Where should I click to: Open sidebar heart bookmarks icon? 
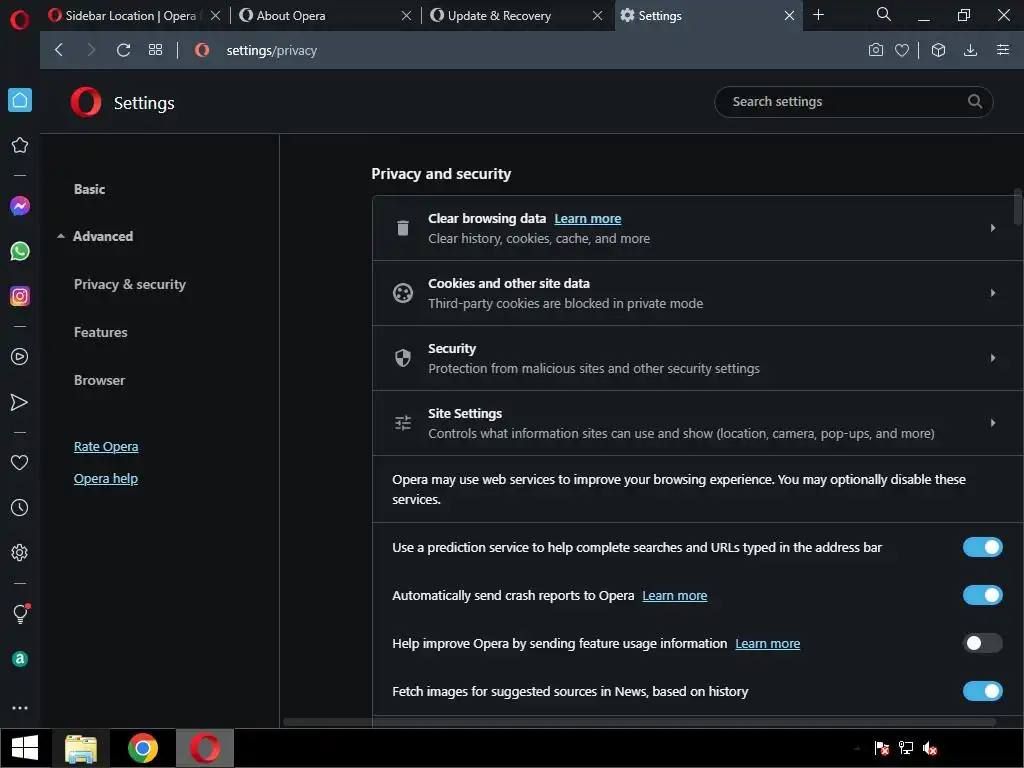[20, 462]
